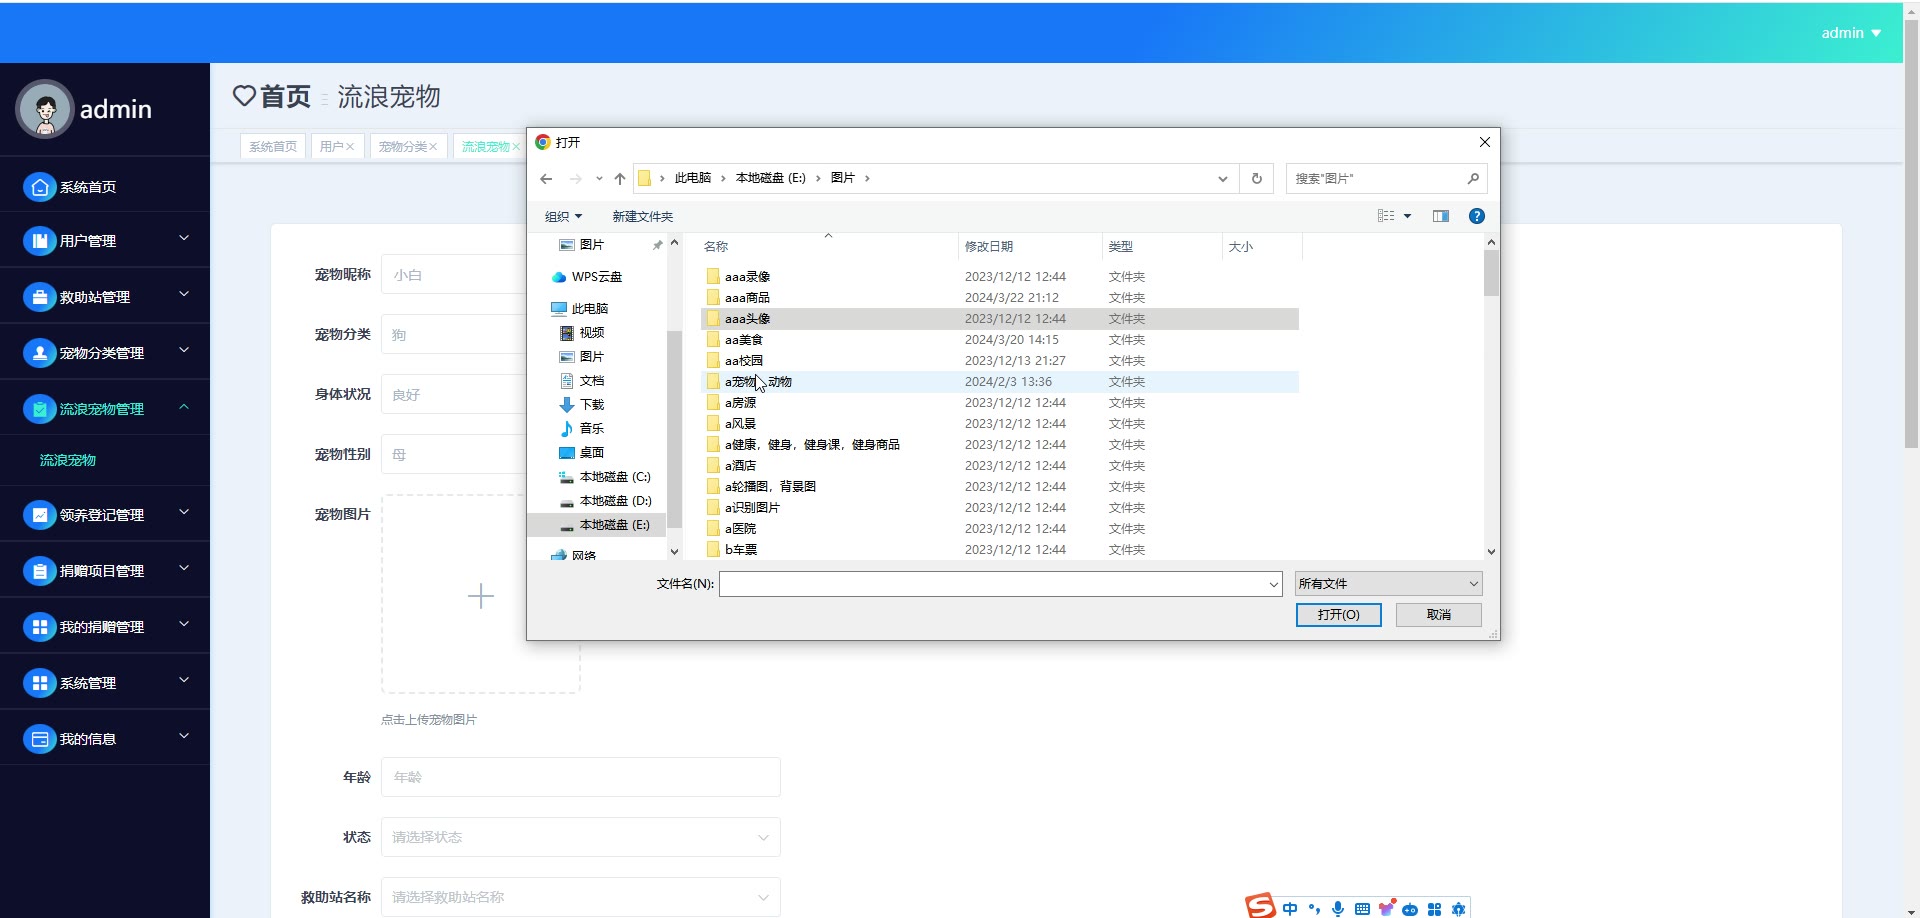Image resolution: width=1920 pixels, height=918 pixels.
Task: Open the file type filter dropdown
Action: (1388, 584)
